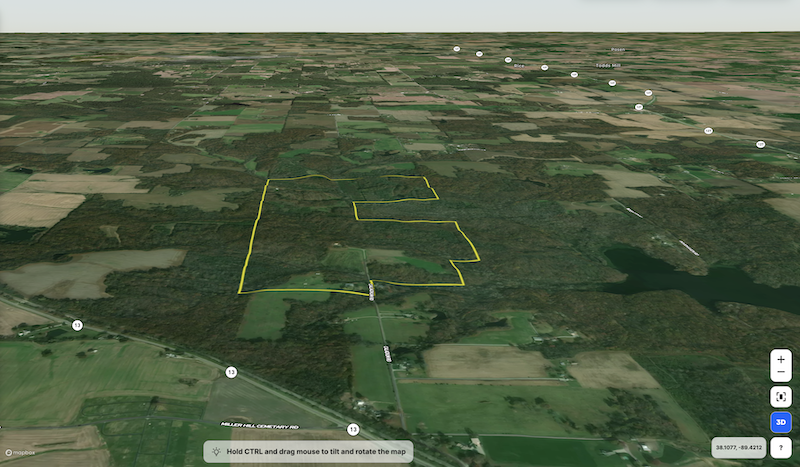
Task: Click the fit-to-boundary frame icon
Action: click(x=781, y=398)
